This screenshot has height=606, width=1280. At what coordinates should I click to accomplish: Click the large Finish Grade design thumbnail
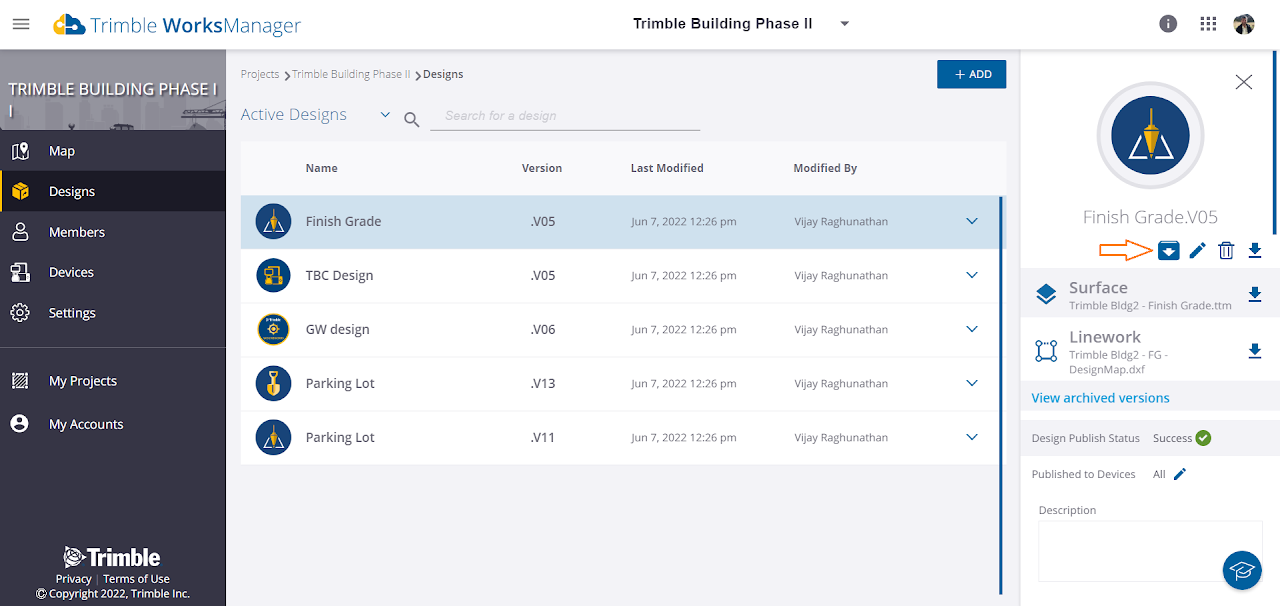tap(1150, 135)
